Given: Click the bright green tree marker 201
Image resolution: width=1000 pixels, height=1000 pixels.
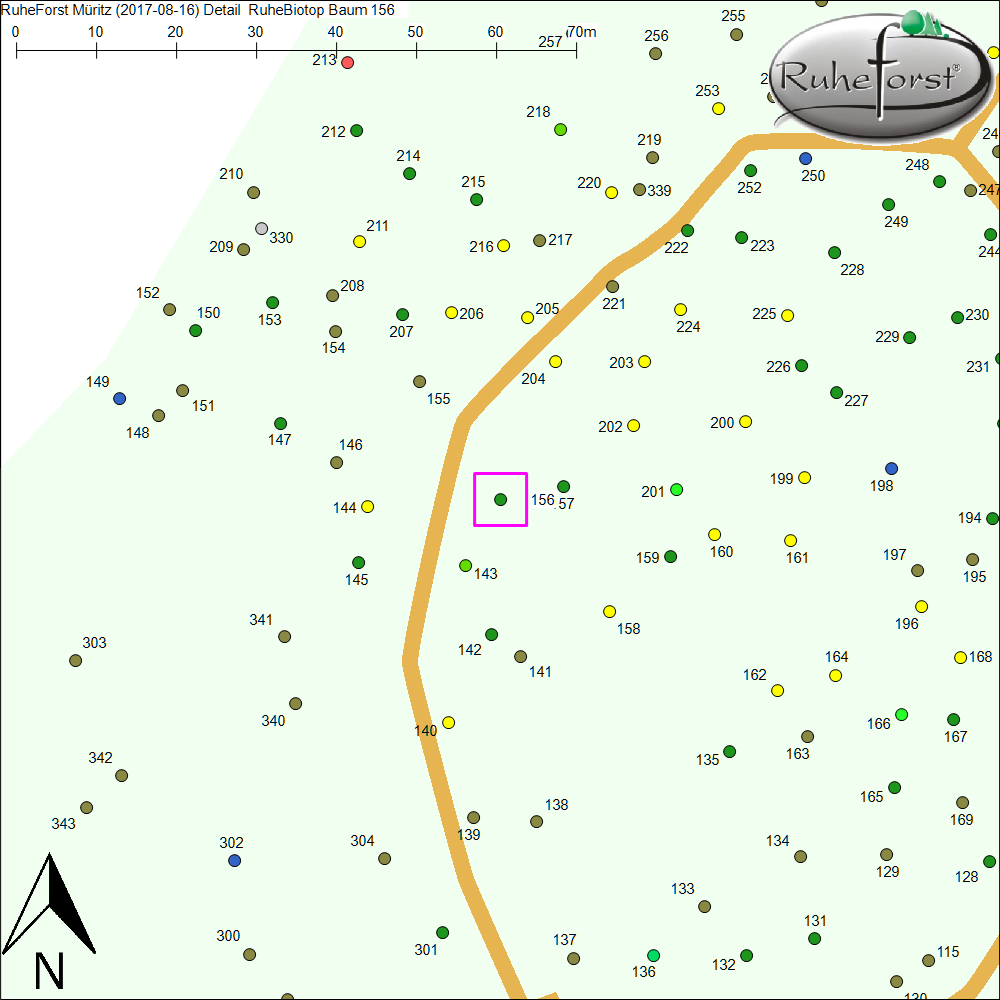Looking at the screenshot, I should coord(676,489).
